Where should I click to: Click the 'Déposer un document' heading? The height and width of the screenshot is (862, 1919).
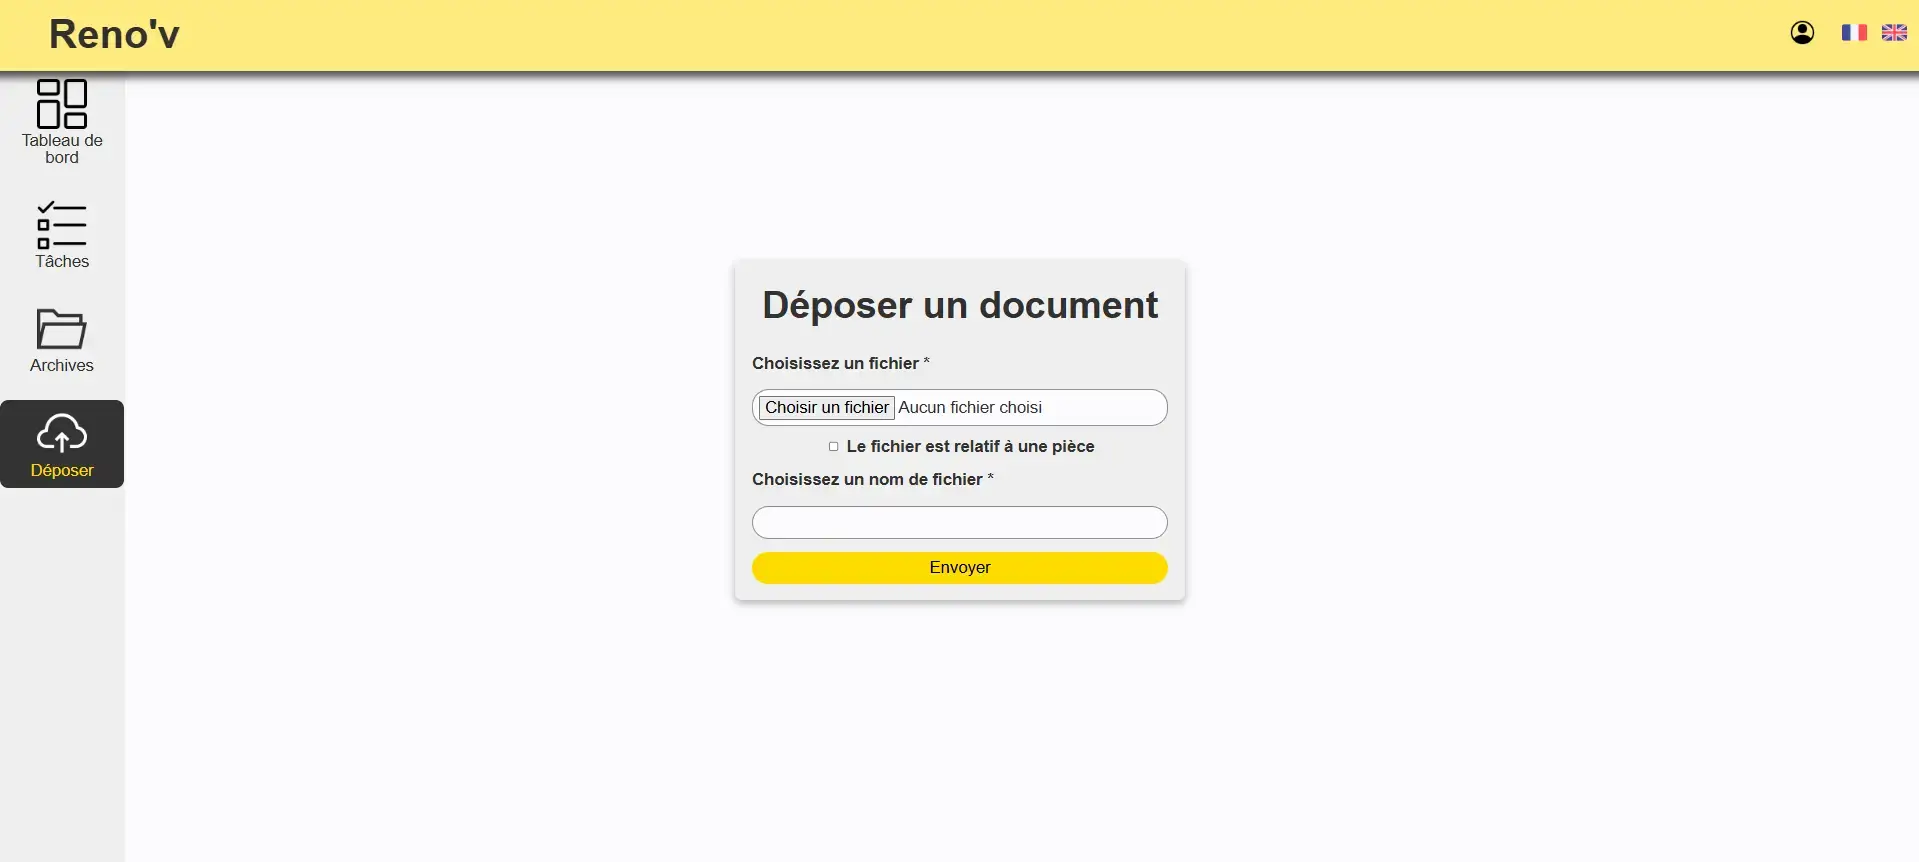pos(959,305)
